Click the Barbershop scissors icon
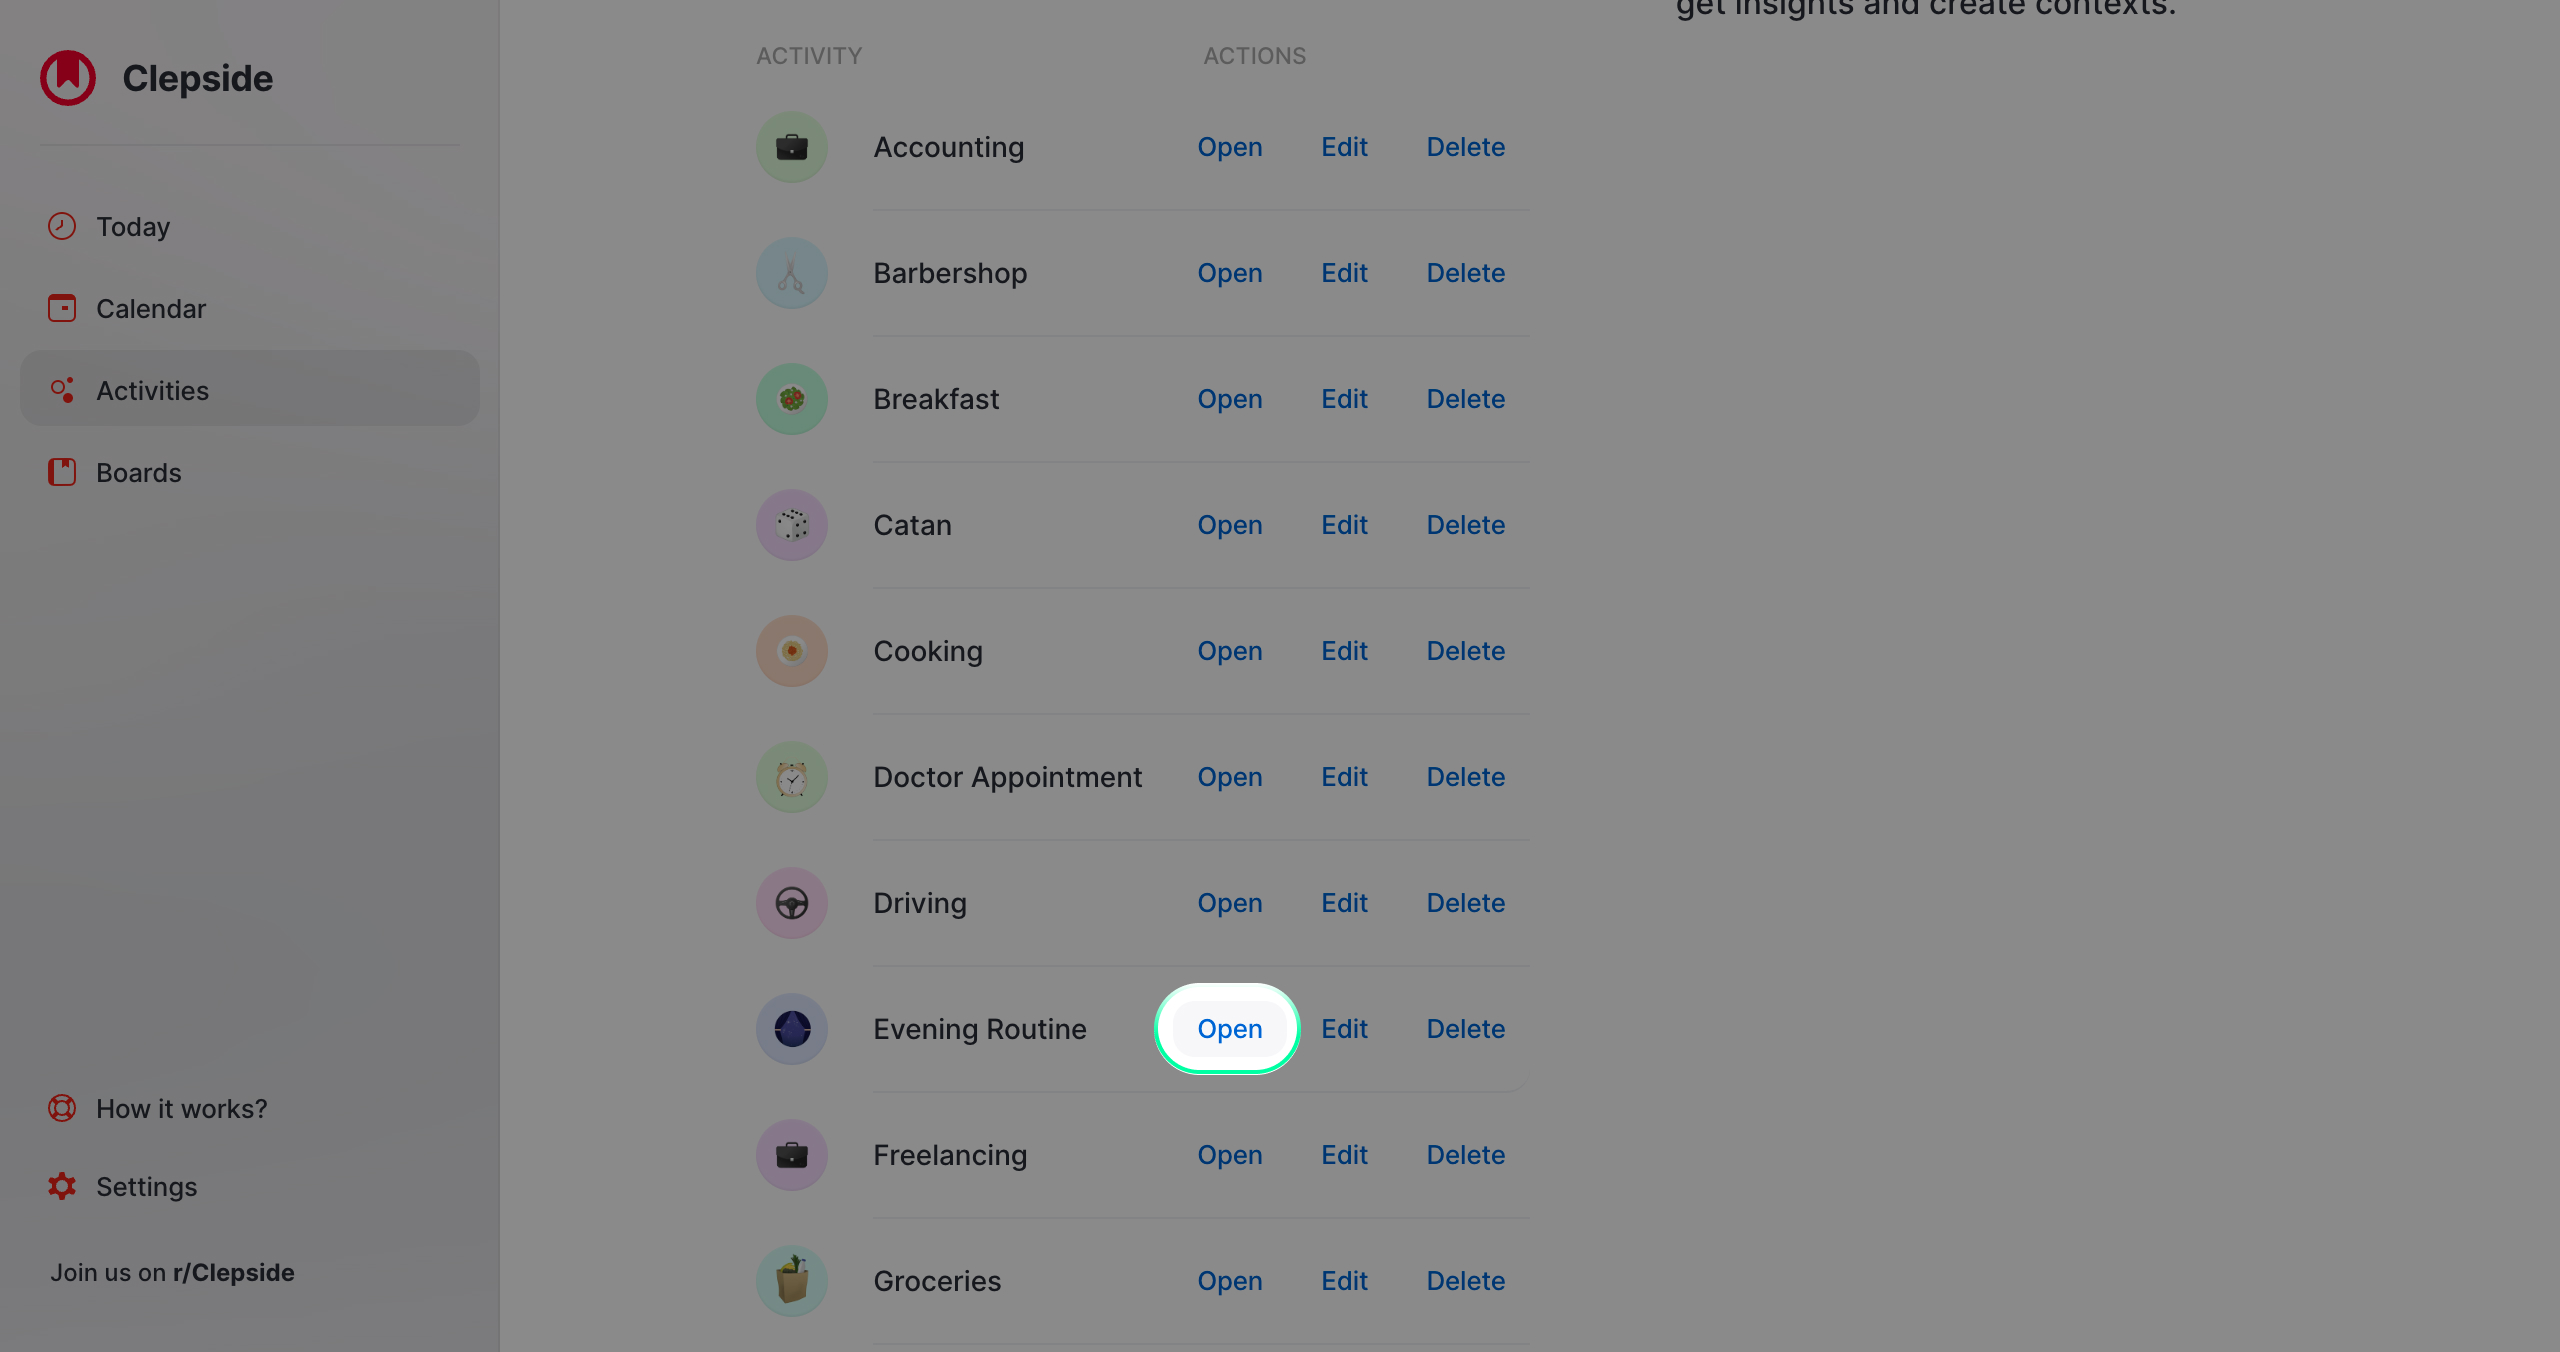The height and width of the screenshot is (1352, 2560). click(791, 273)
